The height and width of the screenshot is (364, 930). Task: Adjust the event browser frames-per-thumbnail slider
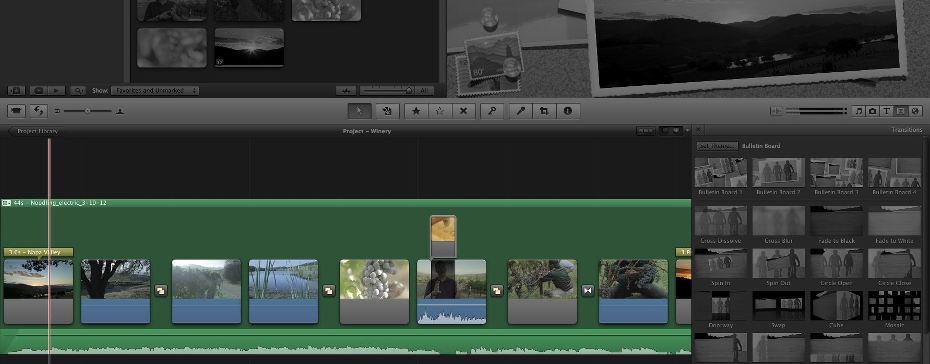[387, 91]
